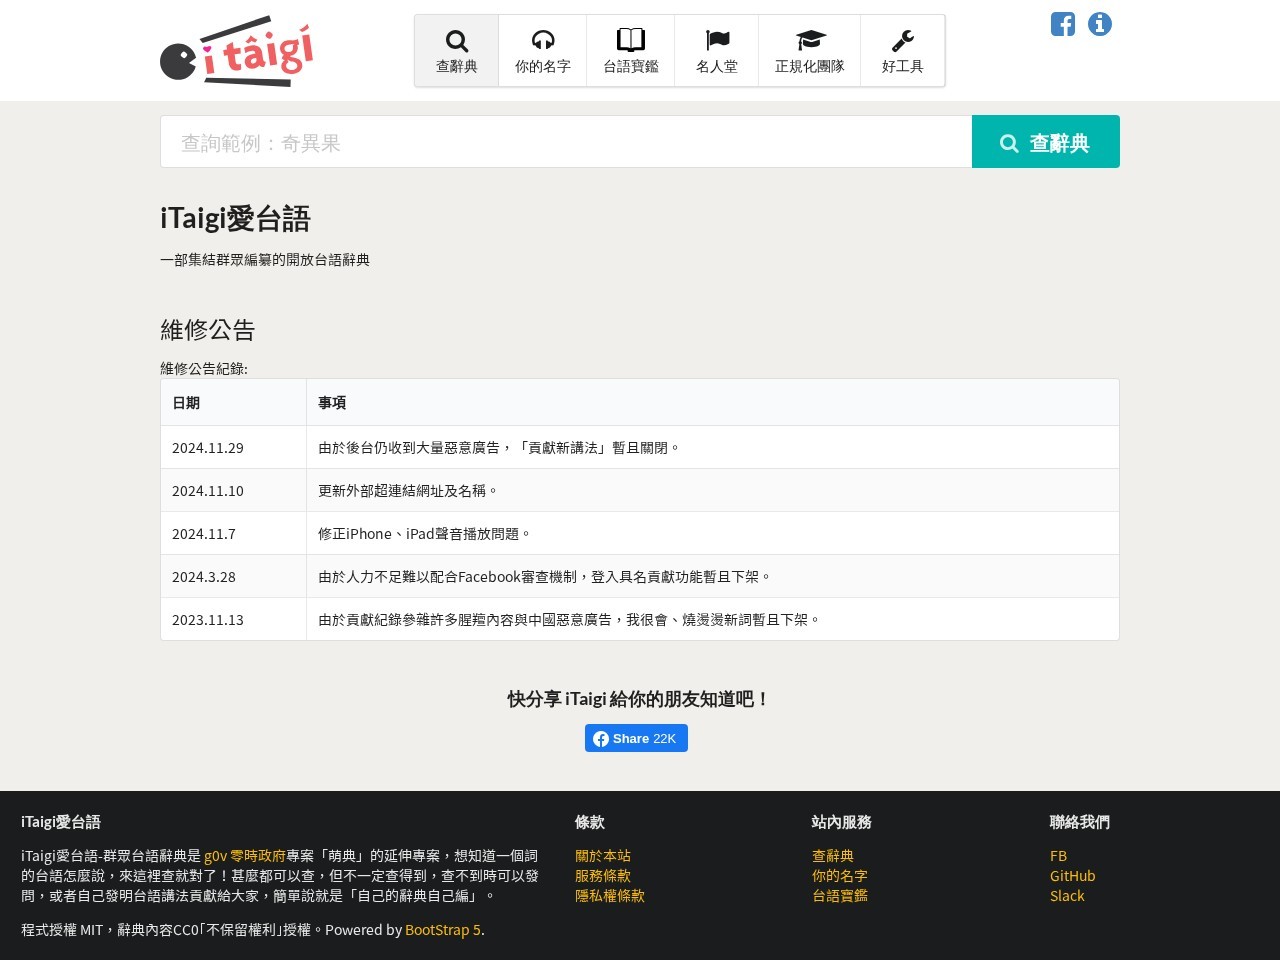The image size is (1280, 960).
Task: Open the 名人堂 flag nav item
Action: [x=717, y=51]
